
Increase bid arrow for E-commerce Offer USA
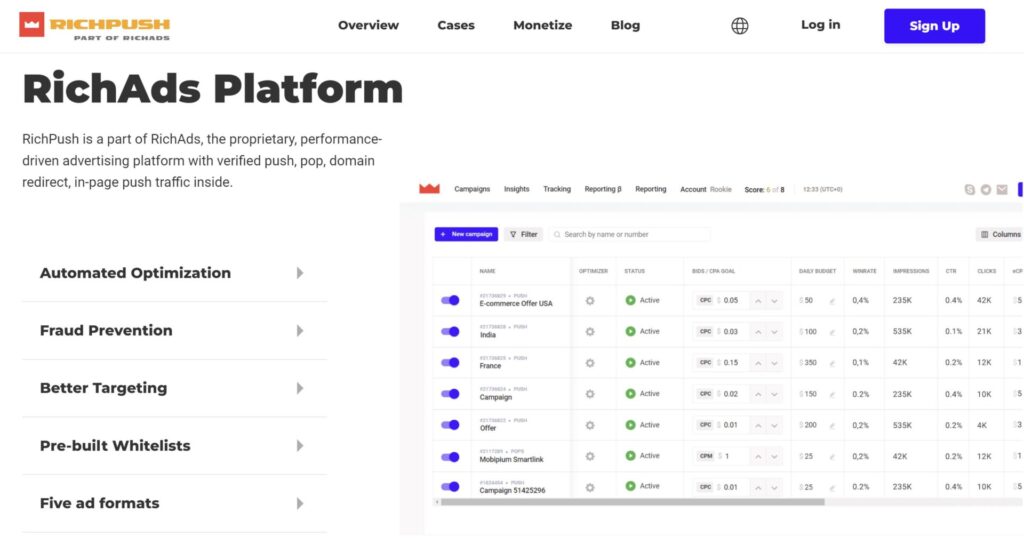[x=758, y=301]
